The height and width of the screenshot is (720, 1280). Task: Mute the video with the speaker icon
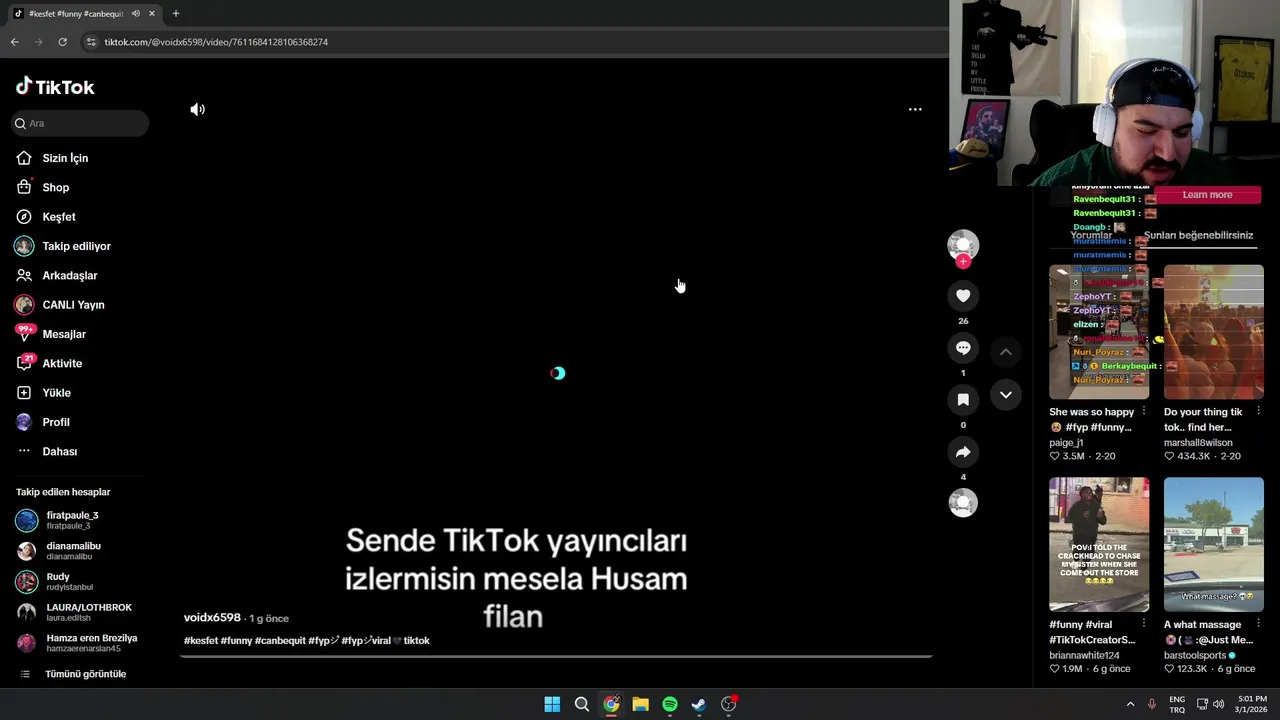click(198, 109)
